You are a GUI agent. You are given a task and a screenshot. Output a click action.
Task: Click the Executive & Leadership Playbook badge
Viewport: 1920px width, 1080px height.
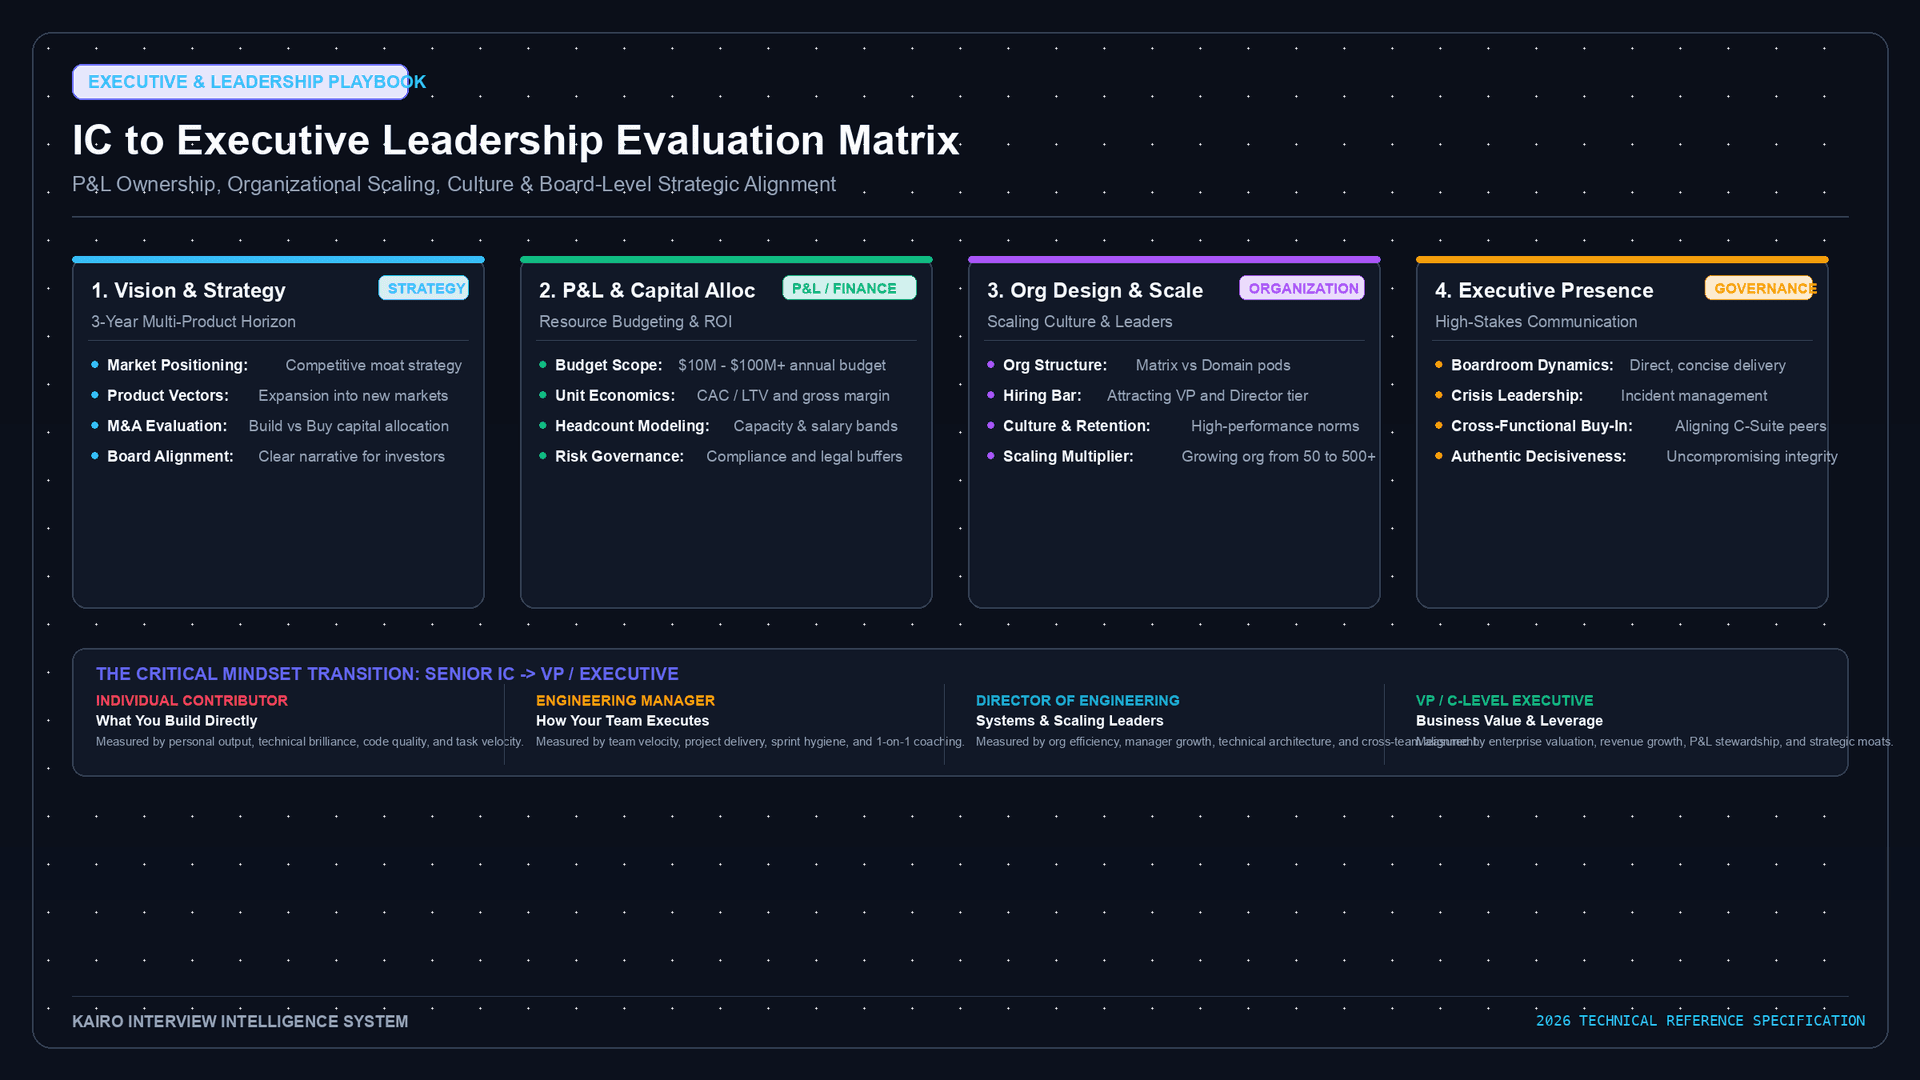click(240, 82)
